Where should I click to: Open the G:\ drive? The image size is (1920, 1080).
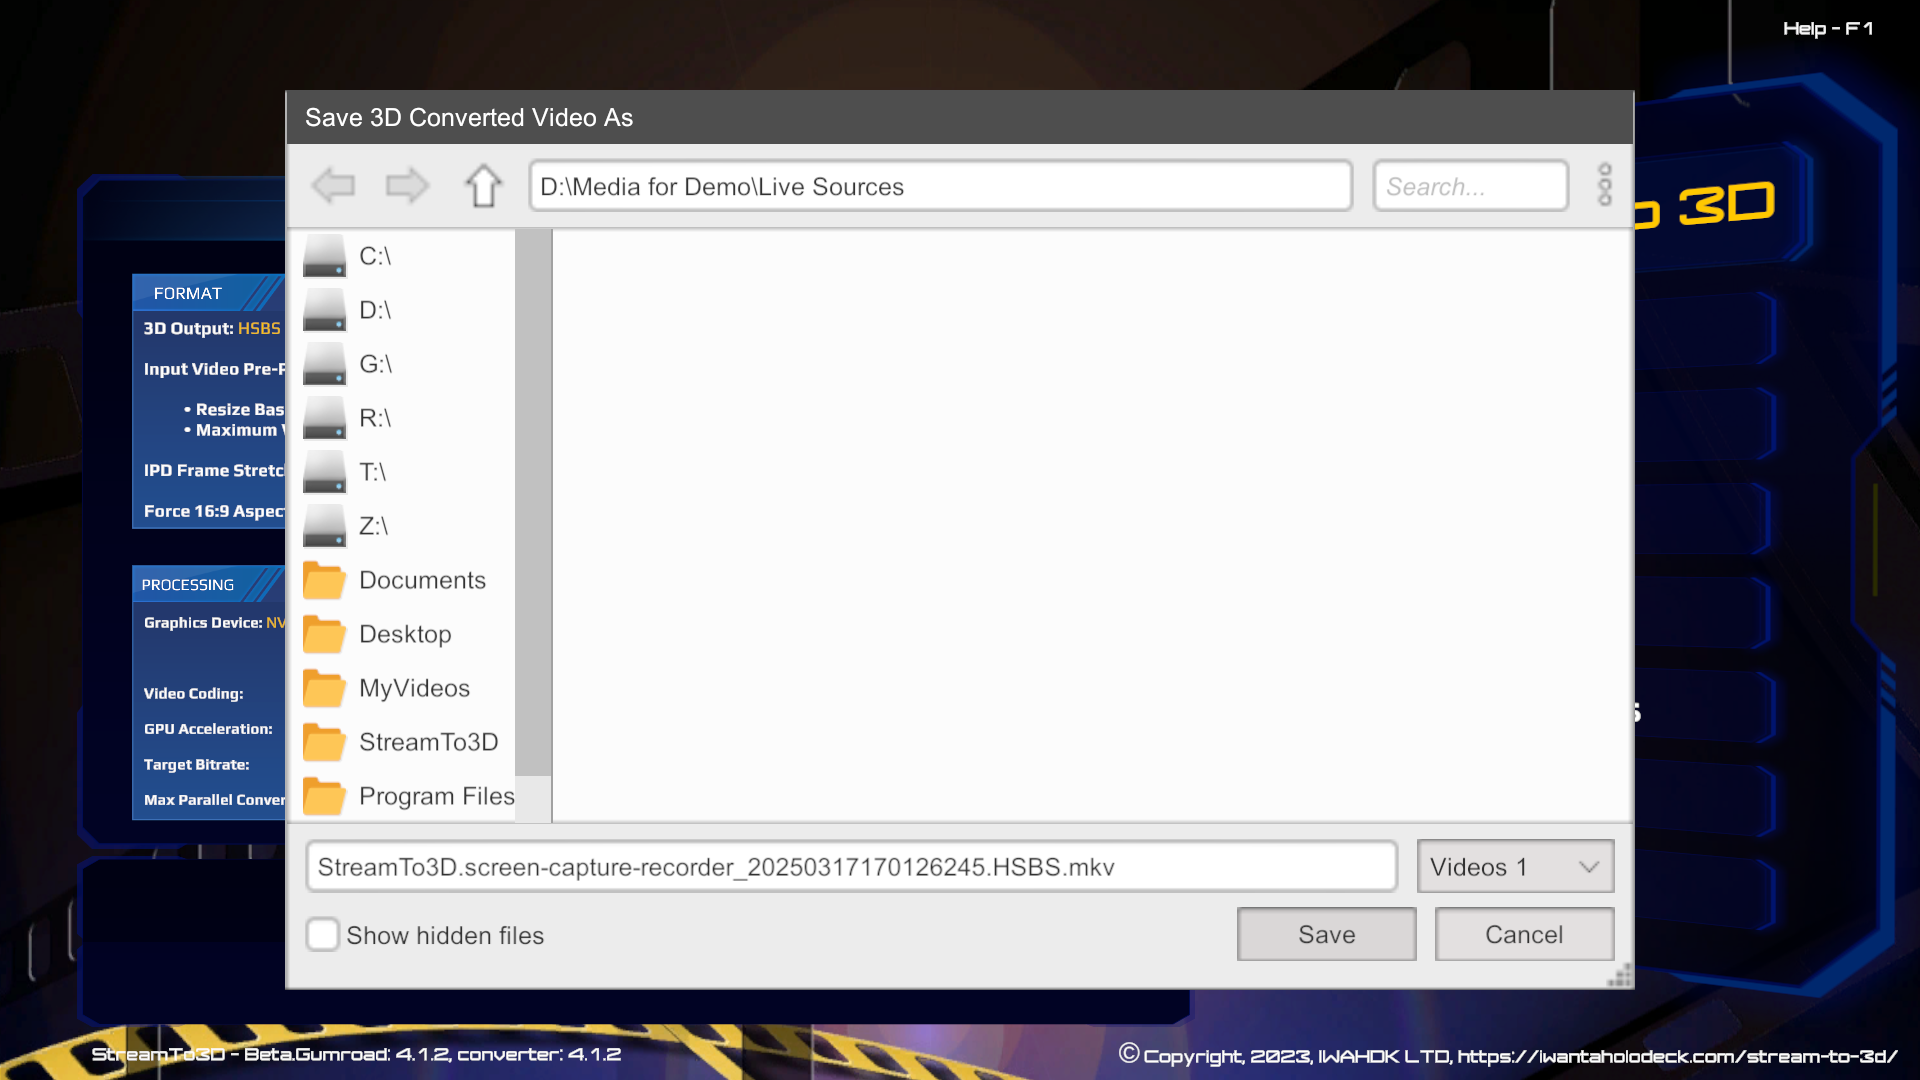[375, 364]
